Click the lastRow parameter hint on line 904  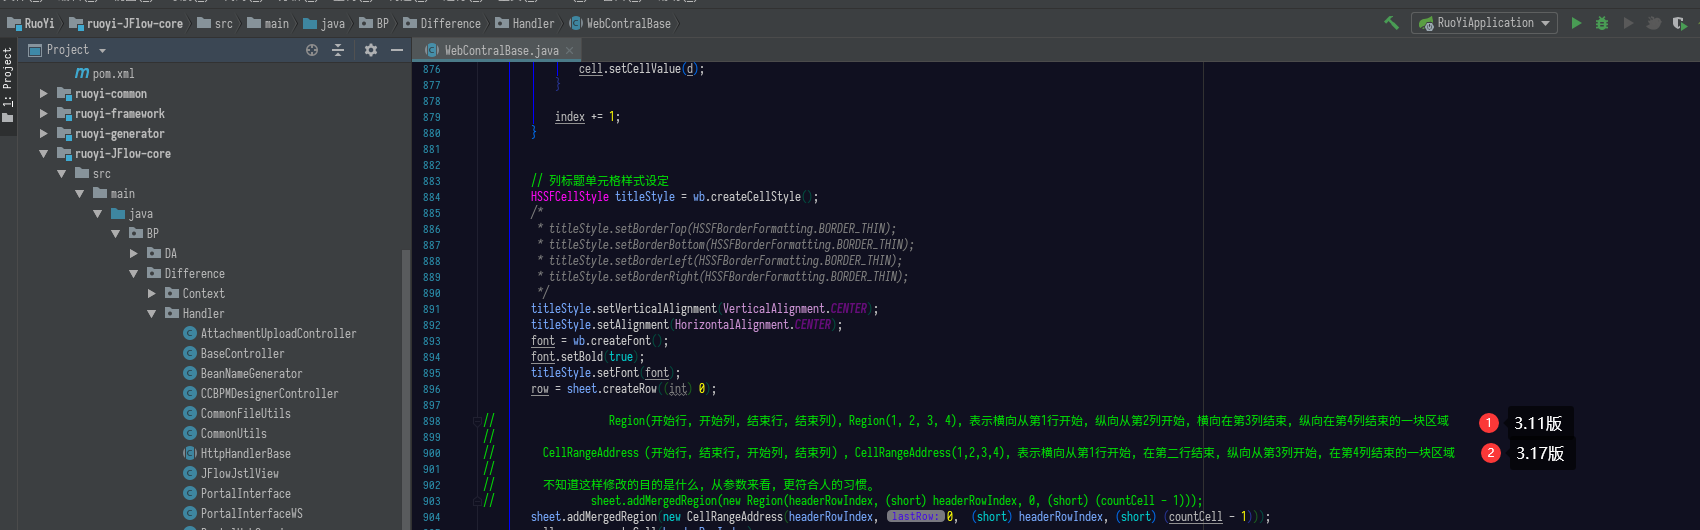916,517
